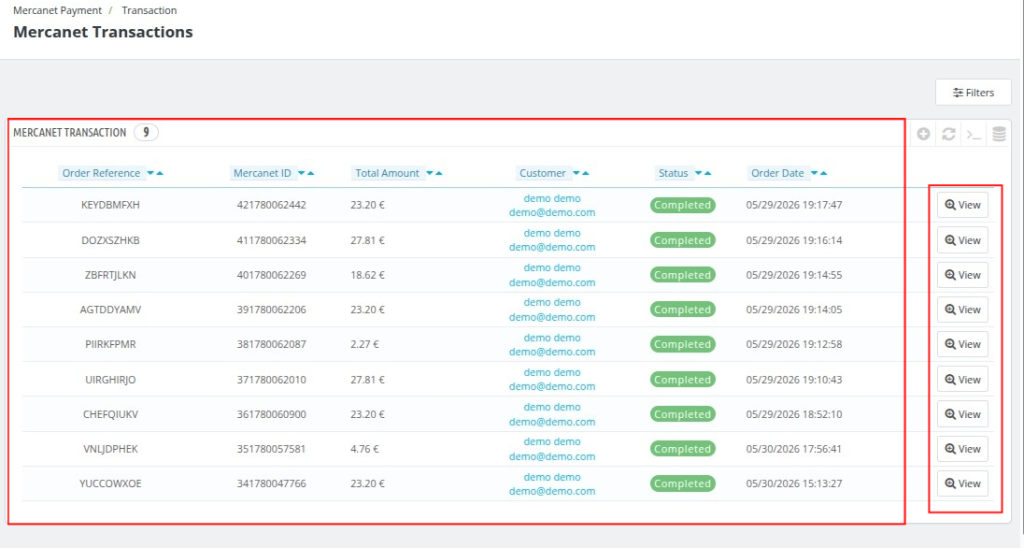Open demo@demo.com email in DOZXSZHKB row
1024x548 pixels.
click(552, 248)
